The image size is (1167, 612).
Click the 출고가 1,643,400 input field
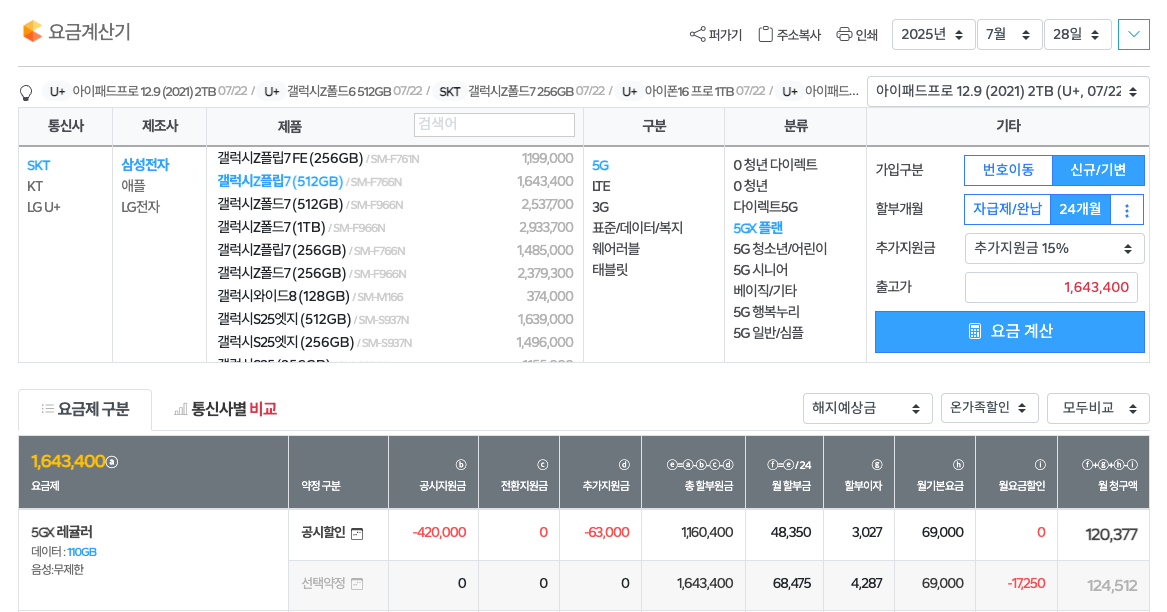point(1051,287)
